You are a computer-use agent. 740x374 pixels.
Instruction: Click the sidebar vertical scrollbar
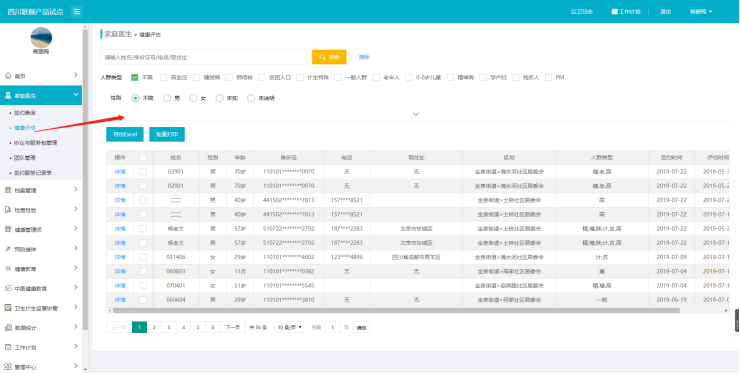coord(85,179)
